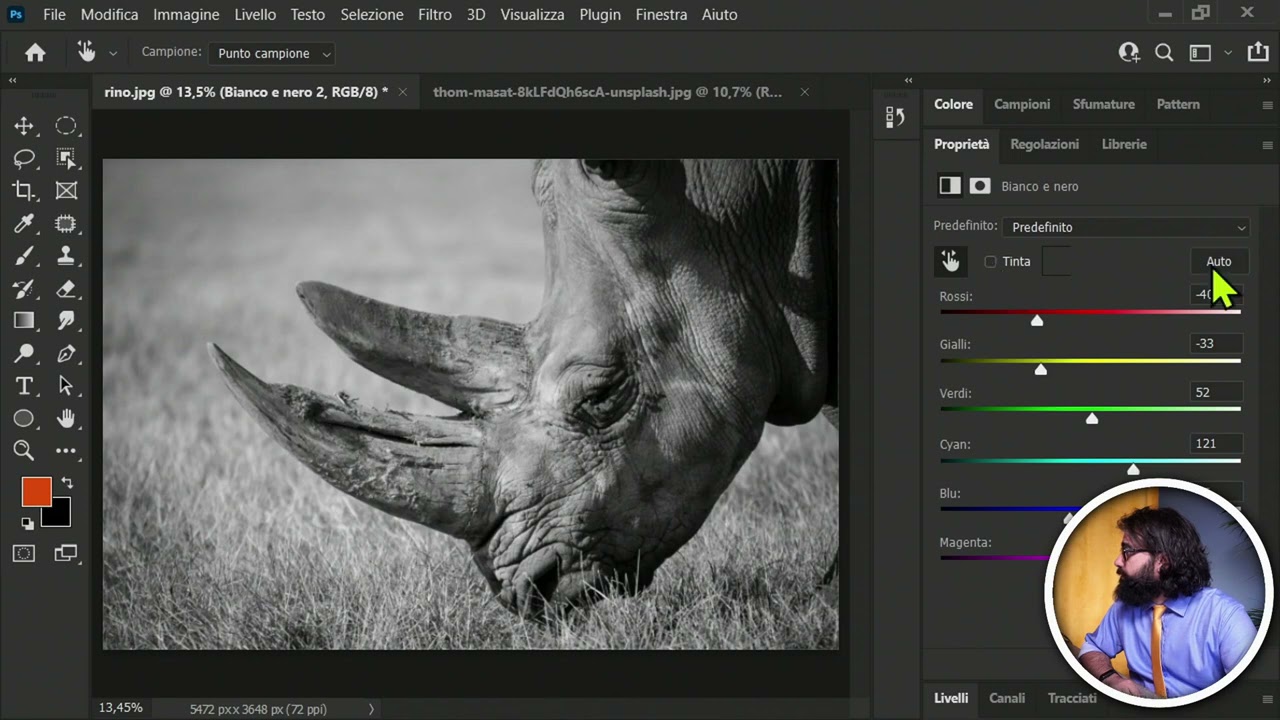Image resolution: width=1280 pixels, height=720 pixels.
Task: Open the Filtro menu
Action: pos(435,14)
